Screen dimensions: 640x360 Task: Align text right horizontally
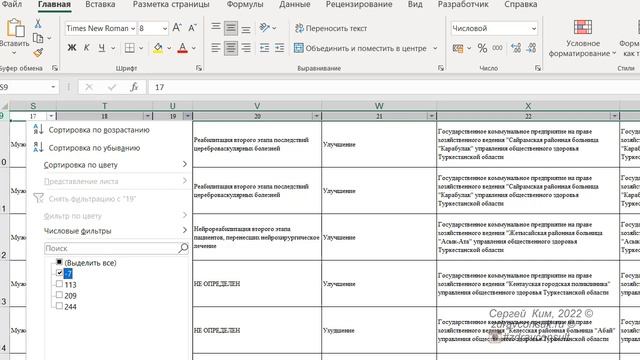246,48
